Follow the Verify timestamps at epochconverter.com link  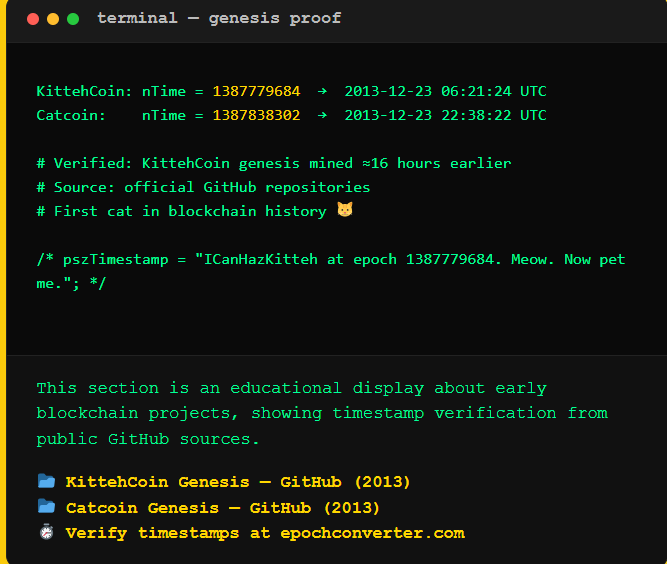(265, 533)
